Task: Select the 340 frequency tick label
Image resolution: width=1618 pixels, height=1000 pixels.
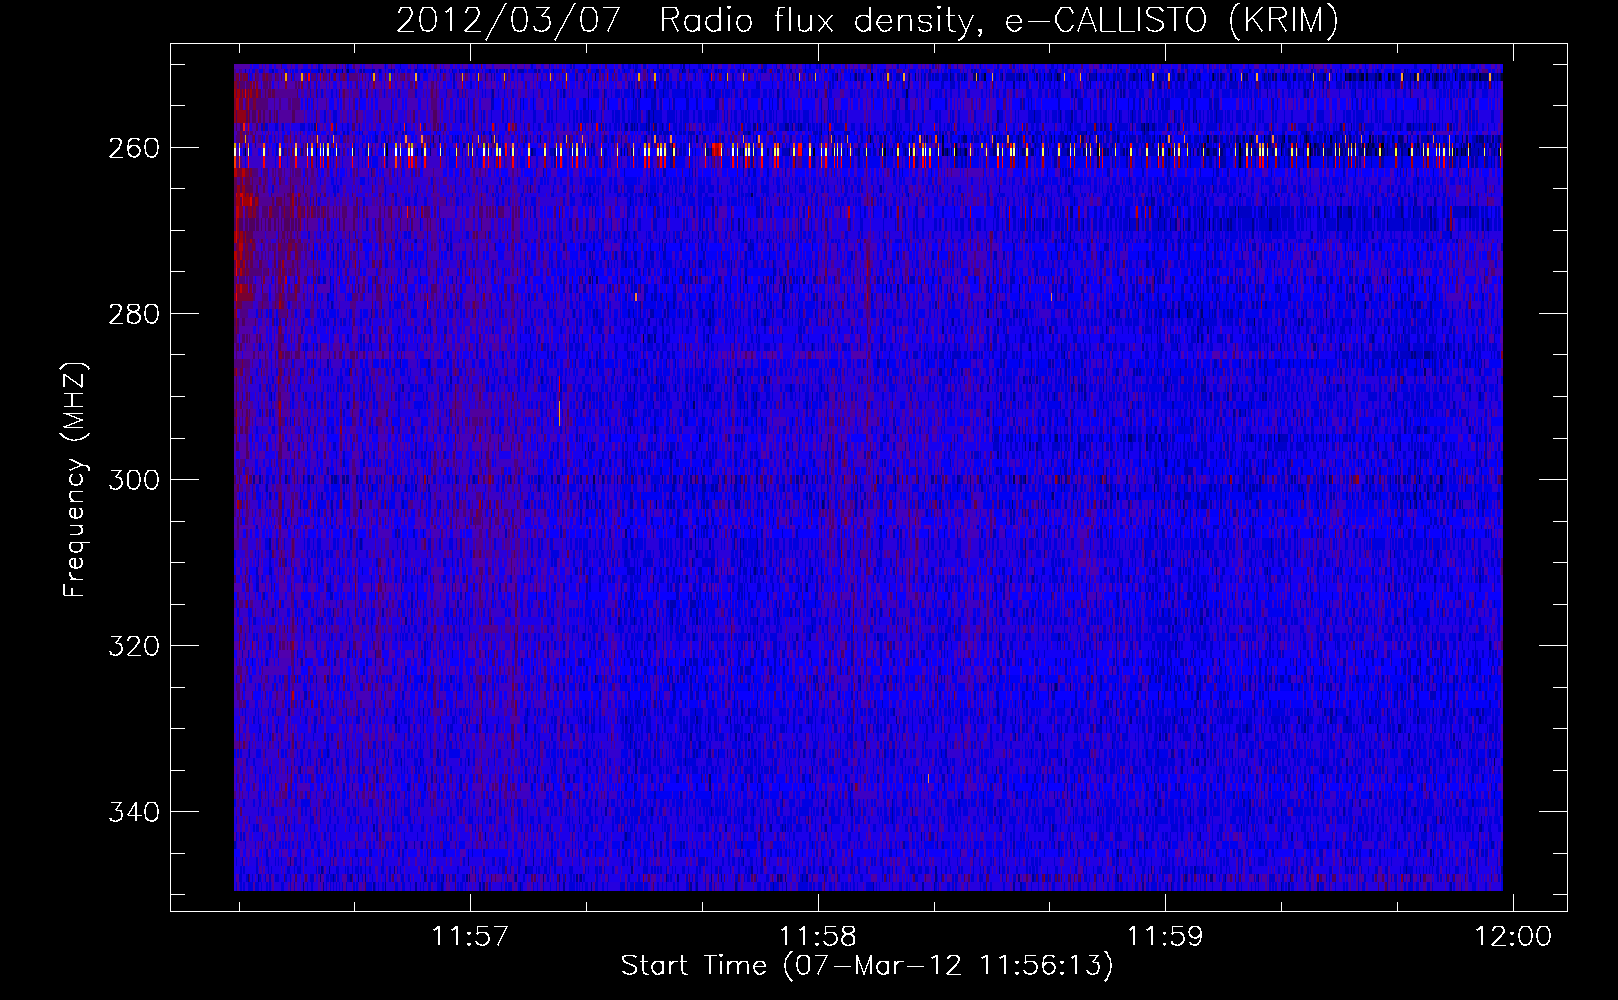Action: (x=133, y=812)
